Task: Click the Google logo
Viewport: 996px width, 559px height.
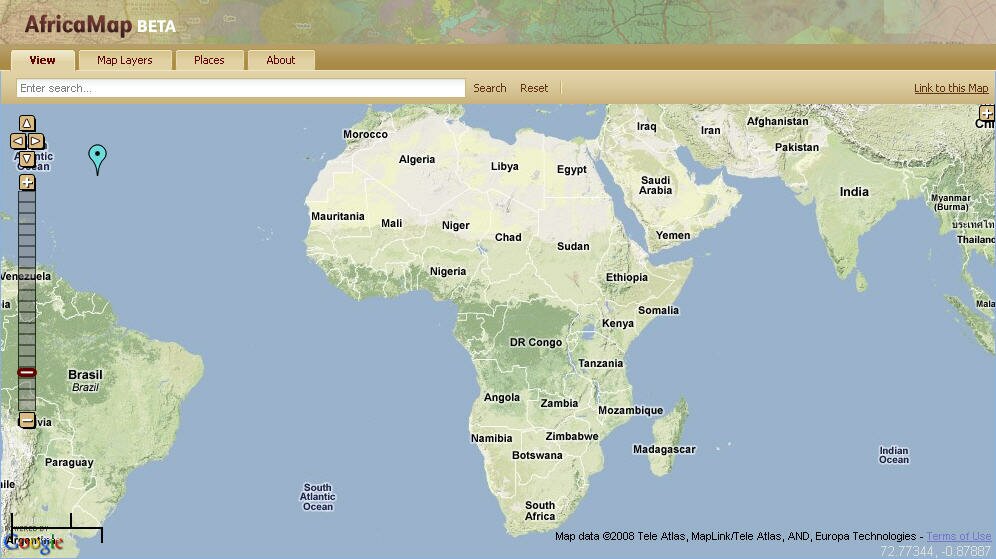Action: [34, 542]
